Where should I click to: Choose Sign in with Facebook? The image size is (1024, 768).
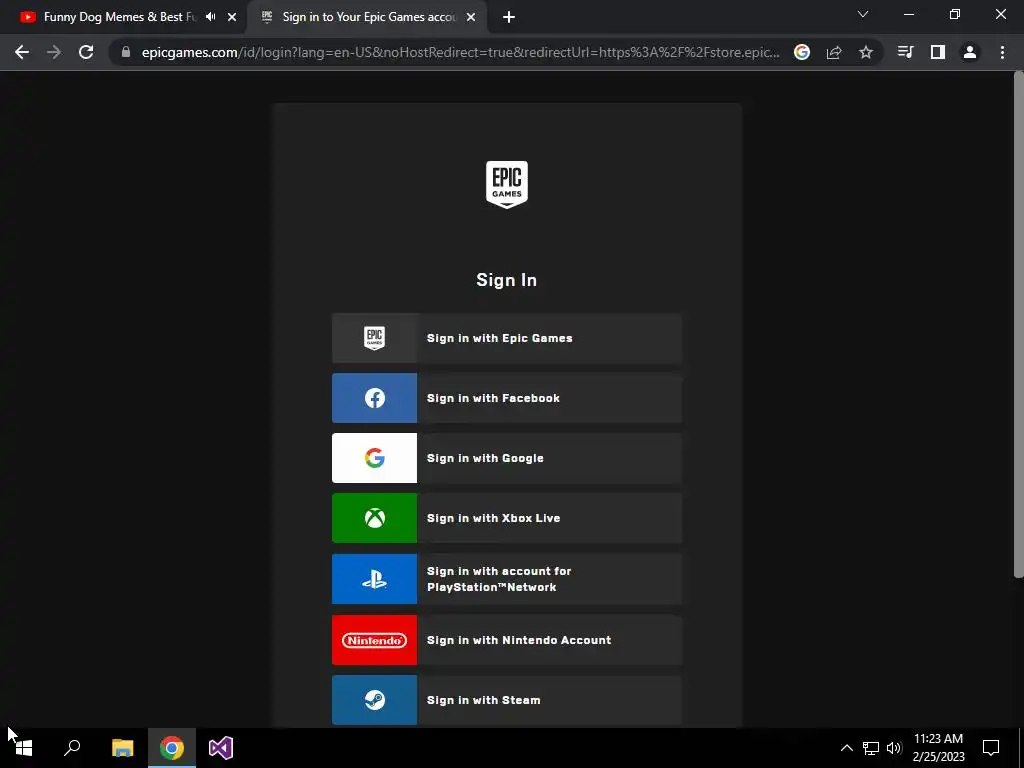(507, 398)
